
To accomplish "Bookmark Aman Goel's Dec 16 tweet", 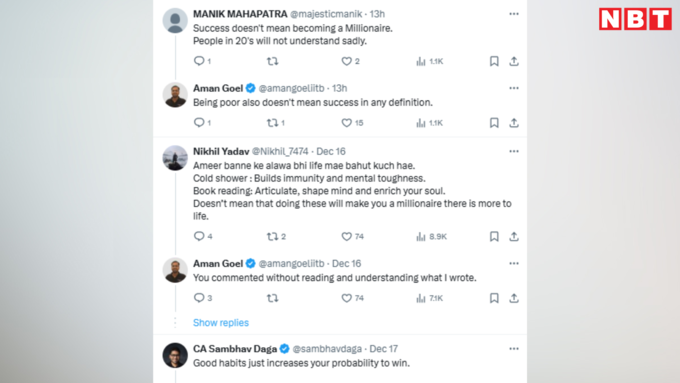I will [494, 298].
